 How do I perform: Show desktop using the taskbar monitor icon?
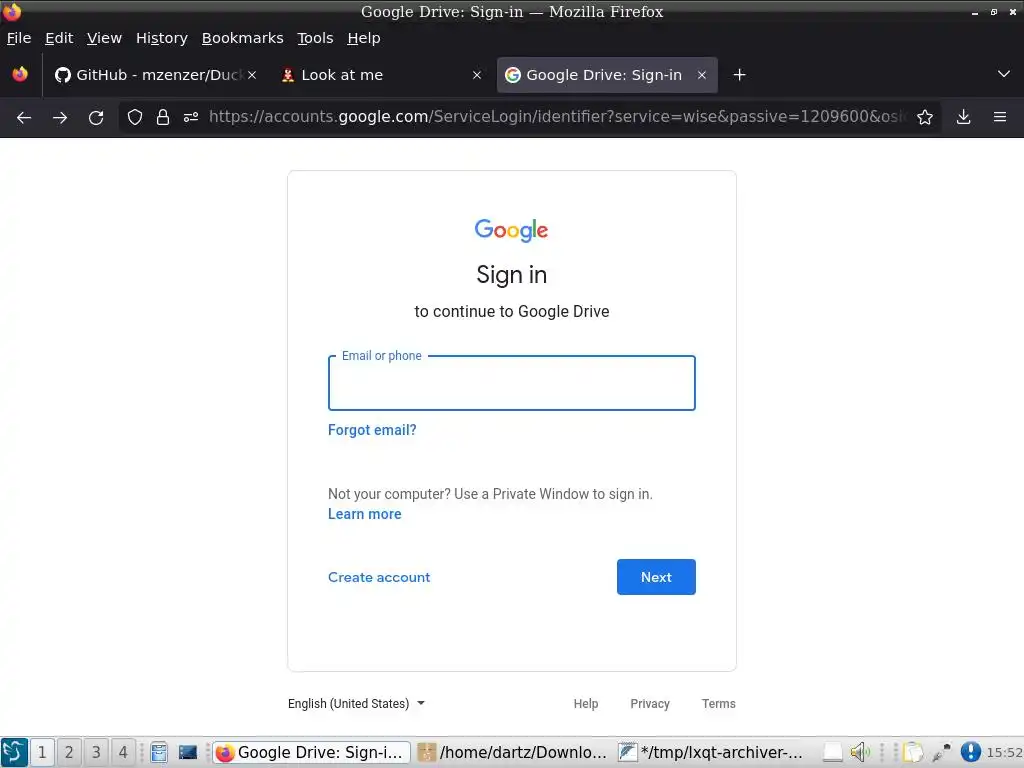point(187,752)
